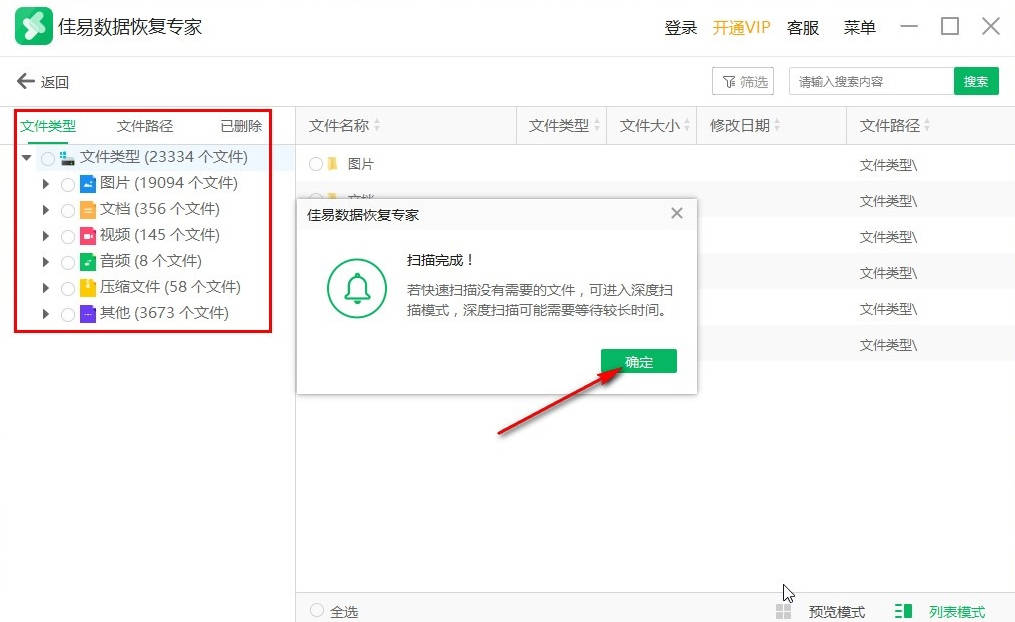Click the 文件类型\ path cell of 图片 row
Screen dimensions: 1015x622
click(x=888, y=165)
